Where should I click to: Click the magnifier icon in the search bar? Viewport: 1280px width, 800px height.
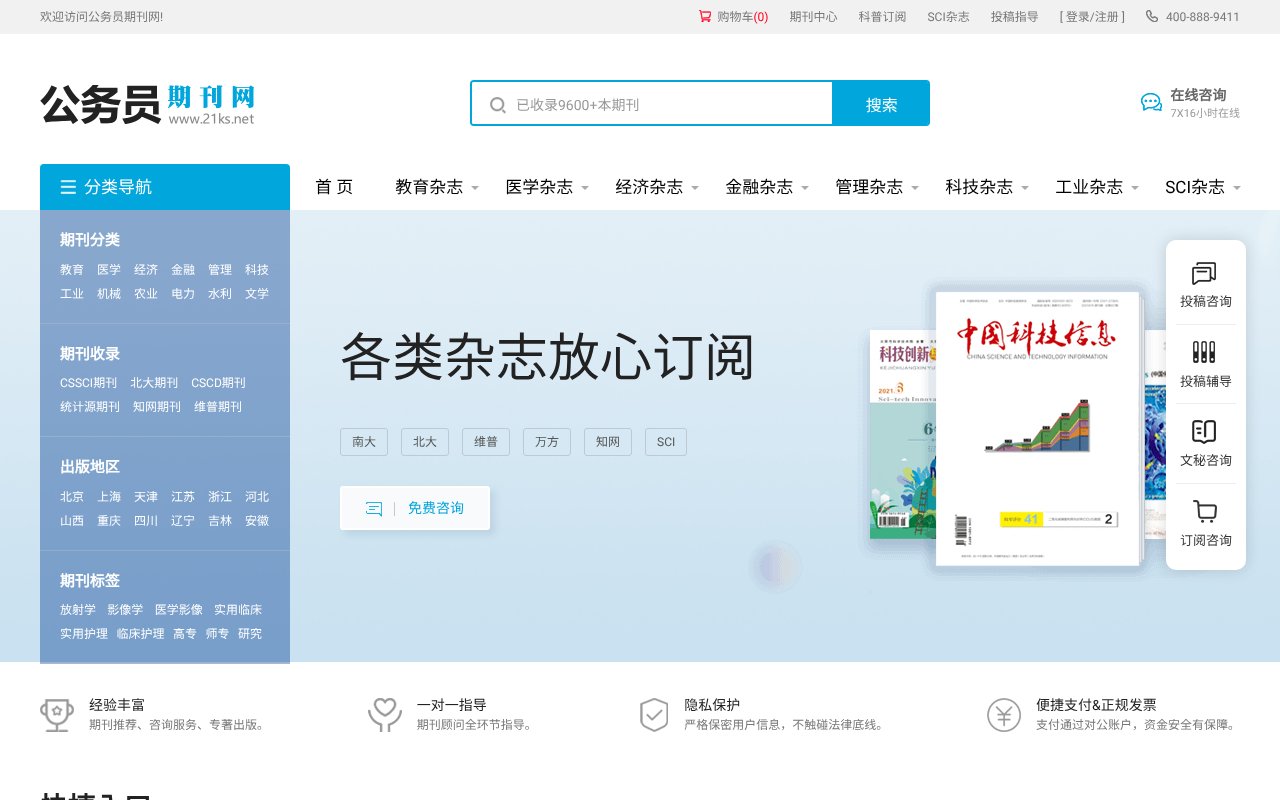[x=497, y=103]
